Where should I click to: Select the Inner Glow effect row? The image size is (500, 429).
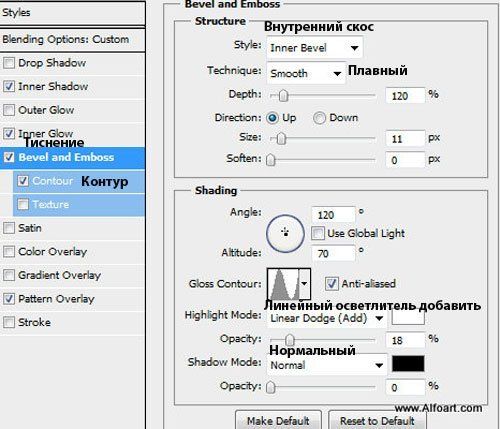[x=72, y=134]
